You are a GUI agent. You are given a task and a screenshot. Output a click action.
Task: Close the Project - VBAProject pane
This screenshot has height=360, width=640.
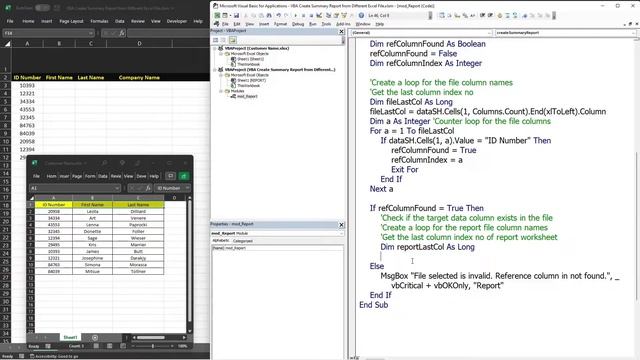point(342,31)
